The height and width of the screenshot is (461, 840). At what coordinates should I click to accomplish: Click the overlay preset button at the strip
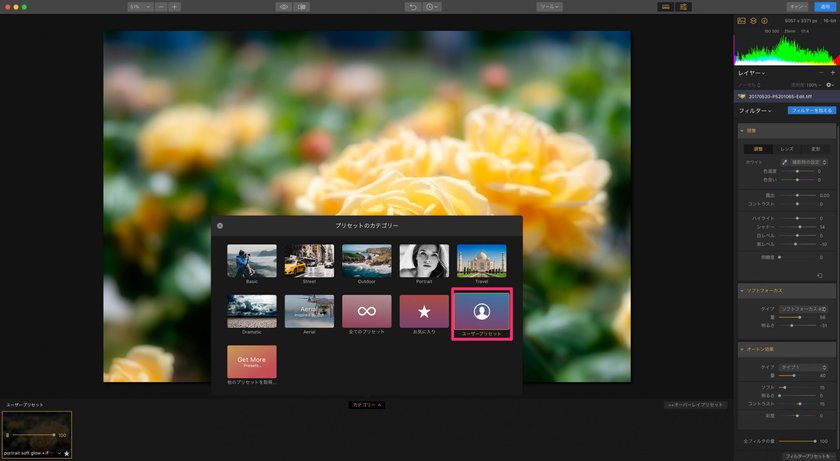[695, 405]
